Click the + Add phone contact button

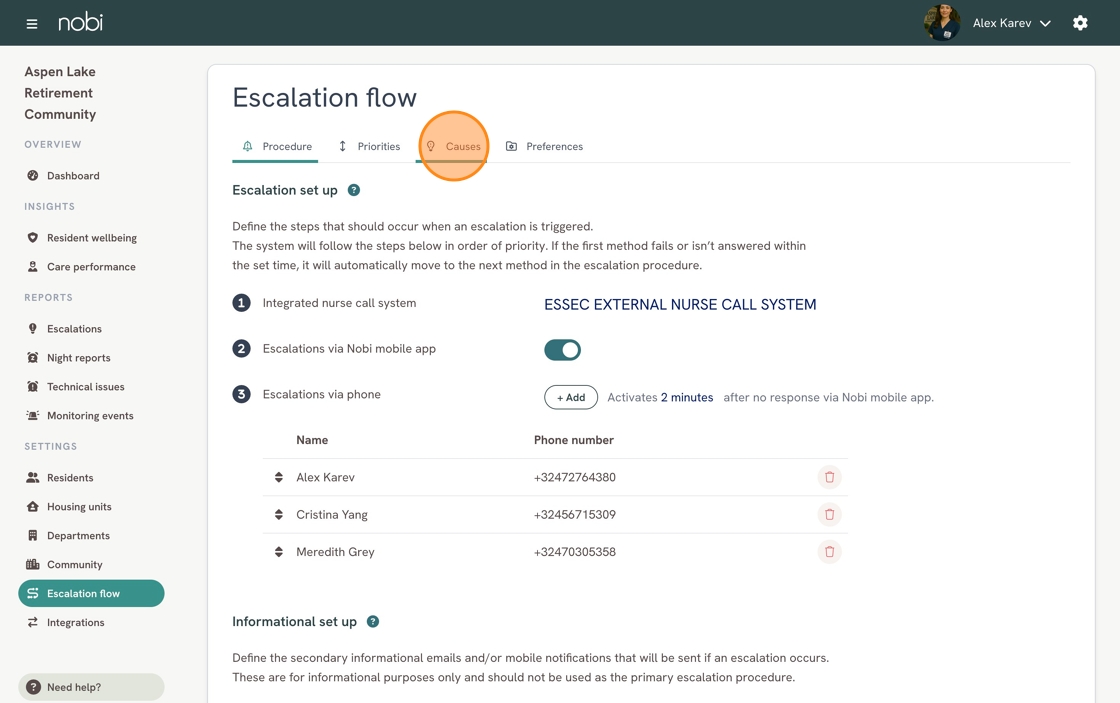coord(571,397)
